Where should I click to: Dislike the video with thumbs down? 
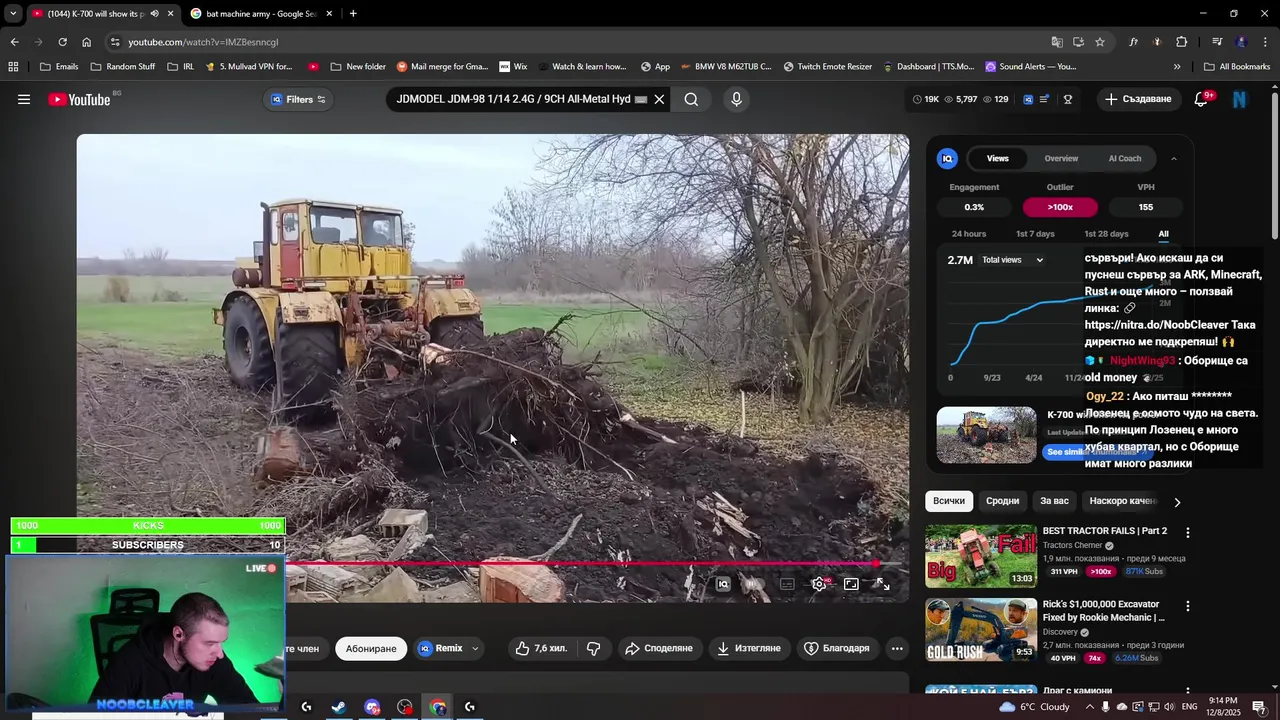click(593, 649)
